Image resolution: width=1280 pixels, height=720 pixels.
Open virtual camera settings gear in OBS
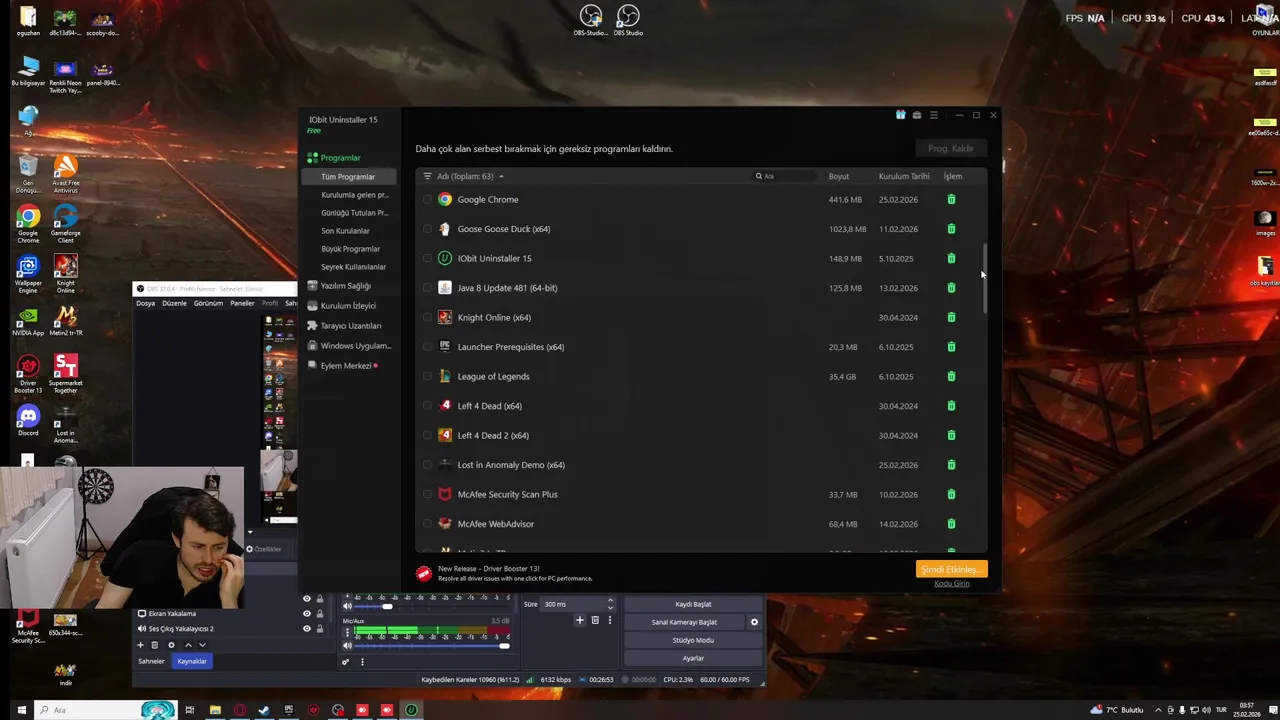pyautogui.click(x=754, y=622)
